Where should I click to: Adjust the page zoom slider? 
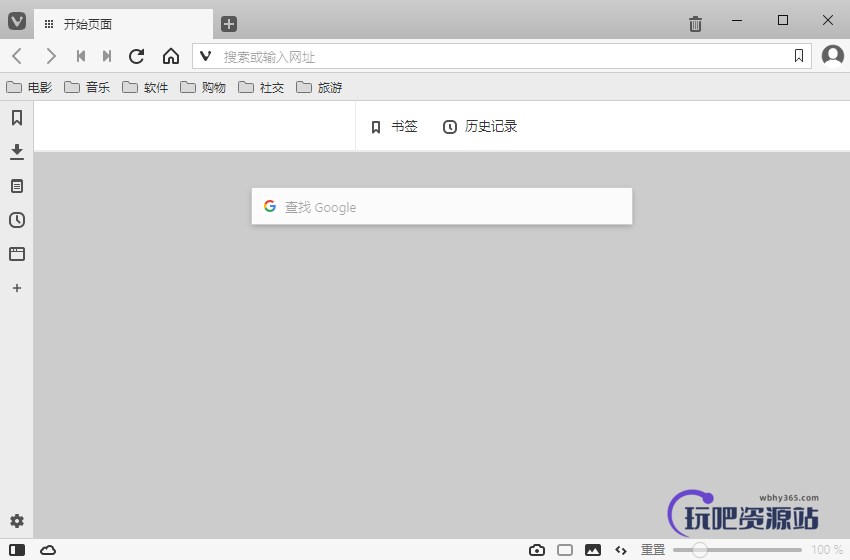coord(737,550)
